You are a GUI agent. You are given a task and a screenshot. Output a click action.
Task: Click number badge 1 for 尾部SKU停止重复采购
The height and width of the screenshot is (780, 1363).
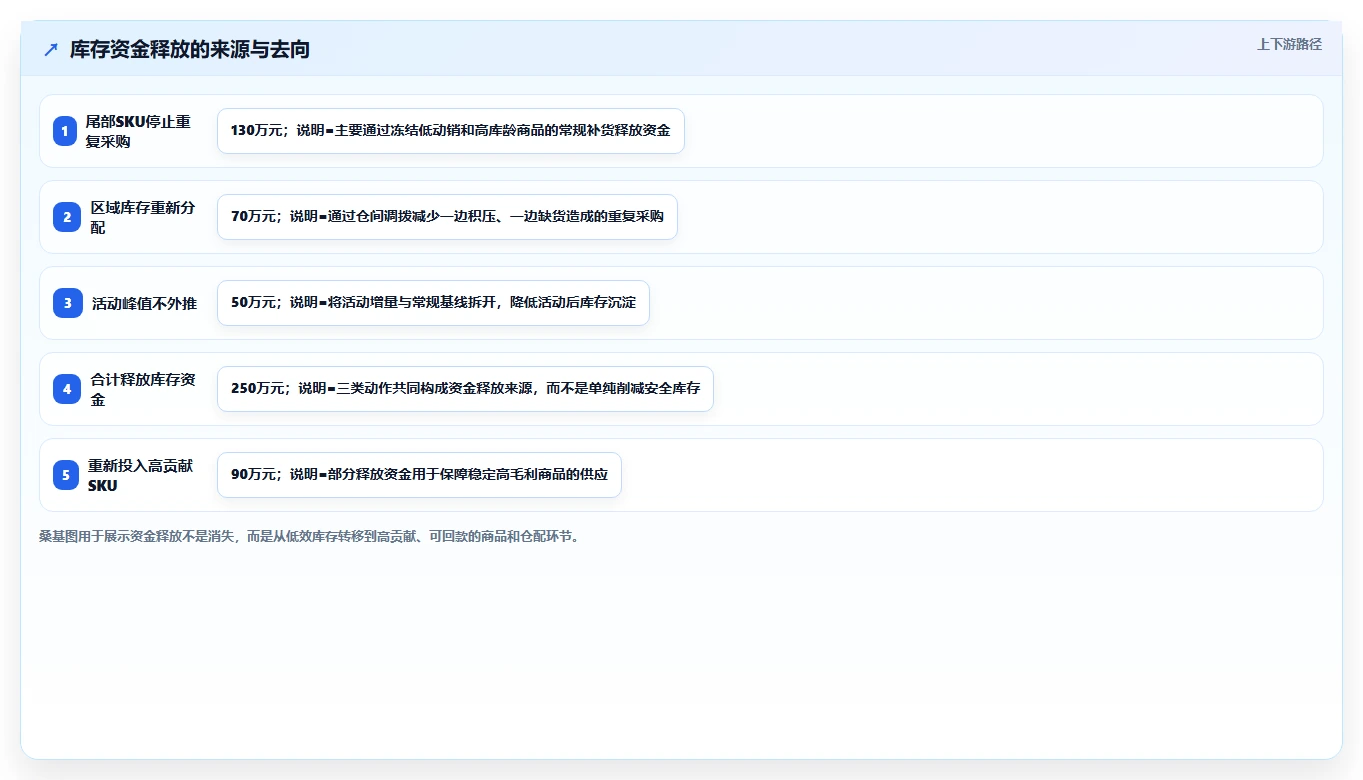(65, 131)
